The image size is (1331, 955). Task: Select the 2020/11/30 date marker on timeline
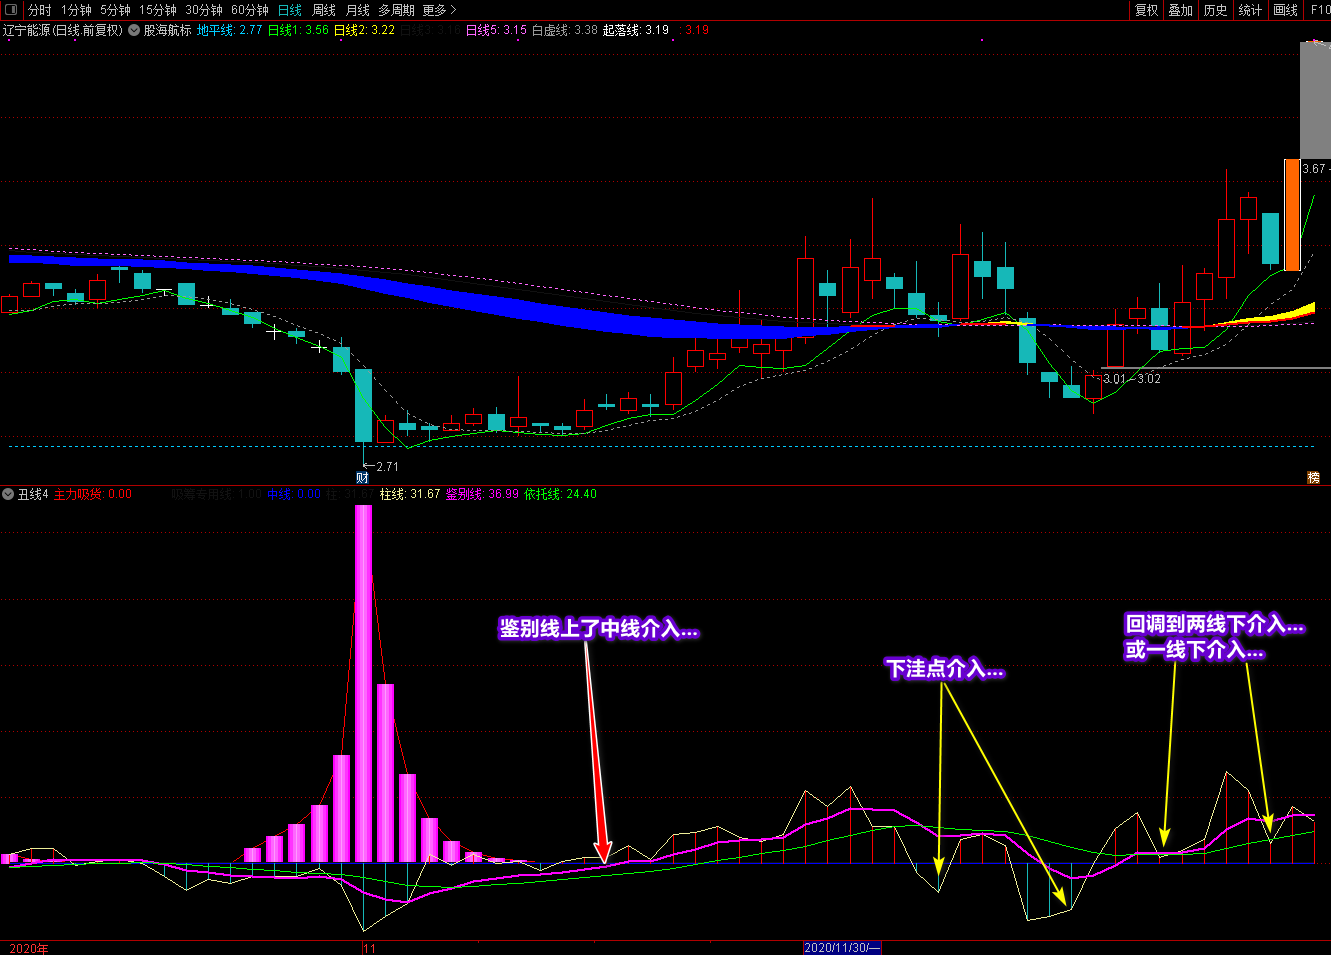pyautogui.click(x=842, y=948)
